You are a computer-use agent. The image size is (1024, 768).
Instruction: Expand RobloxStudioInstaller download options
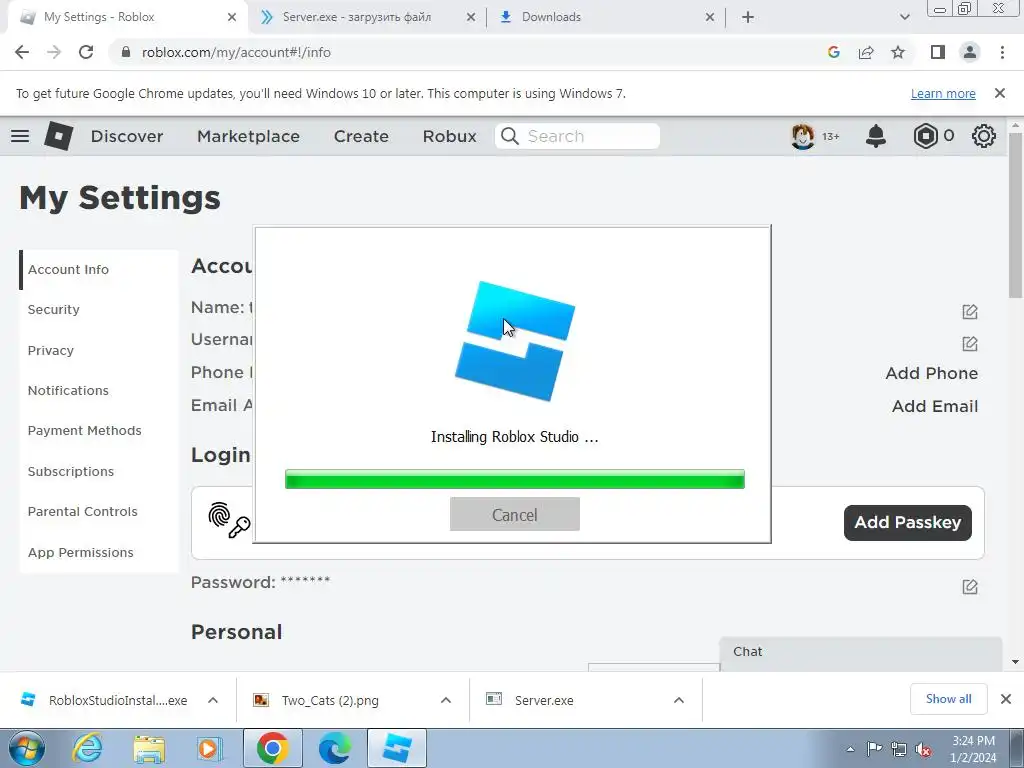point(213,700)
